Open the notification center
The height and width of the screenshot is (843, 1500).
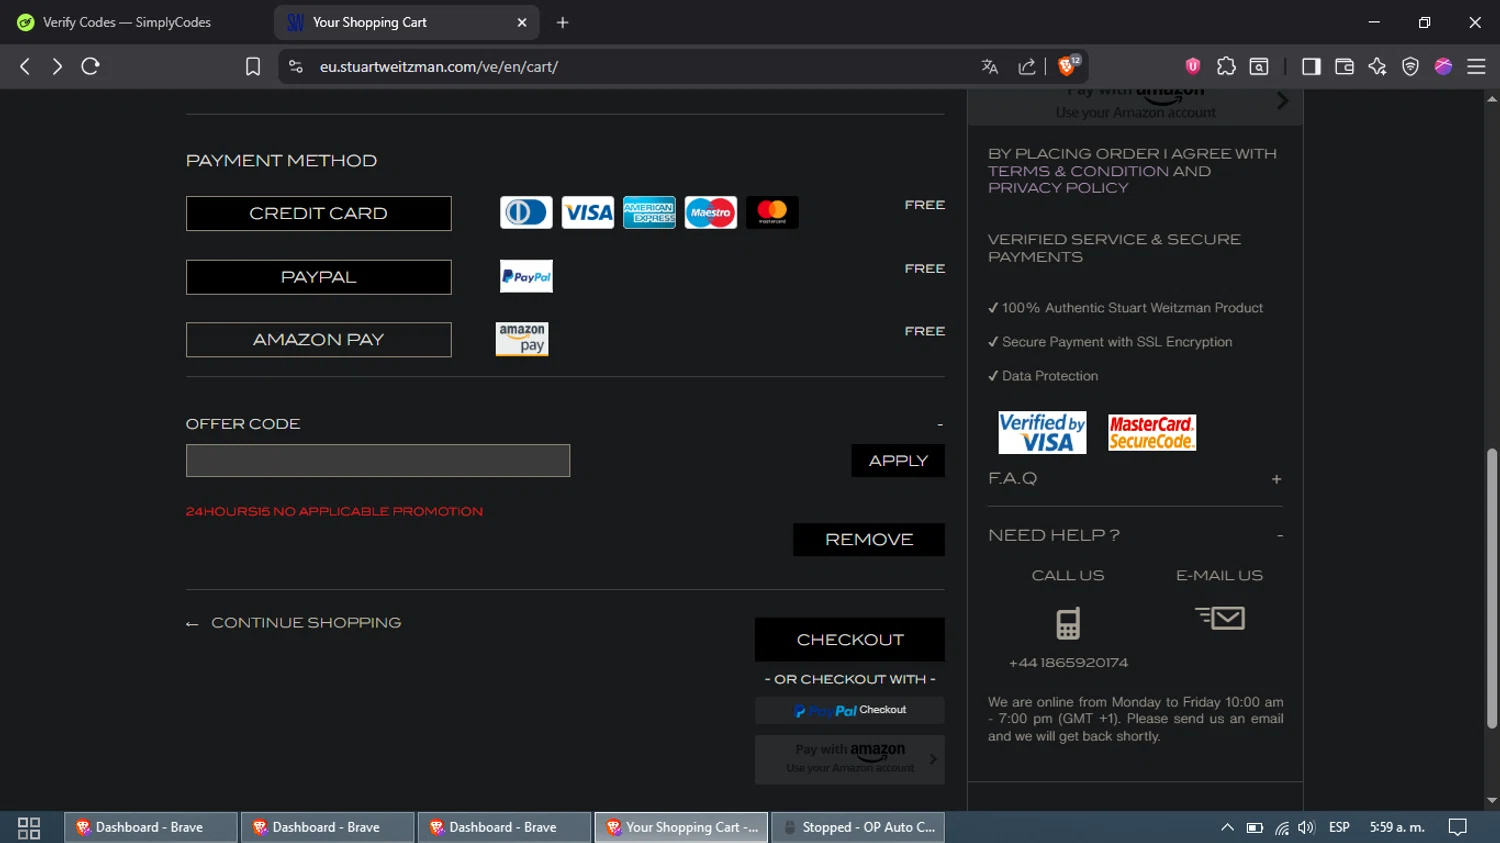(1458, 827)
